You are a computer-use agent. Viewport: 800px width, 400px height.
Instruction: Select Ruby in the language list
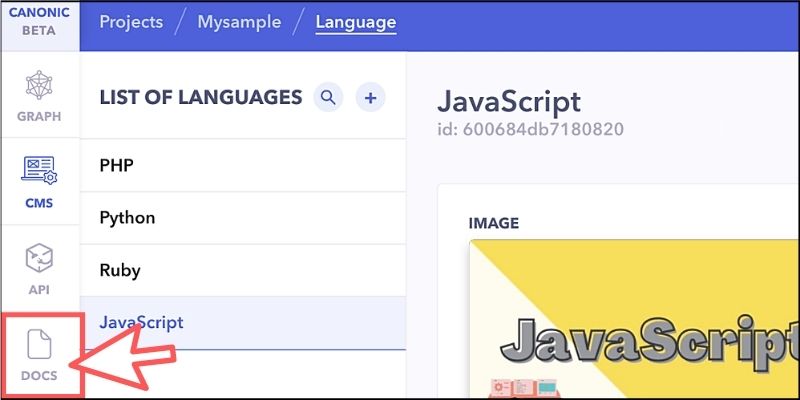(243, 270)
